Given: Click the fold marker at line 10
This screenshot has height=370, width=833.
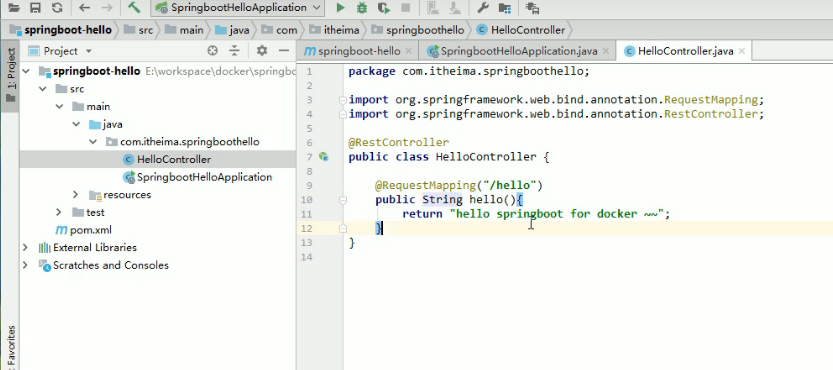Looking at the screenshot, I should point(343,200).
